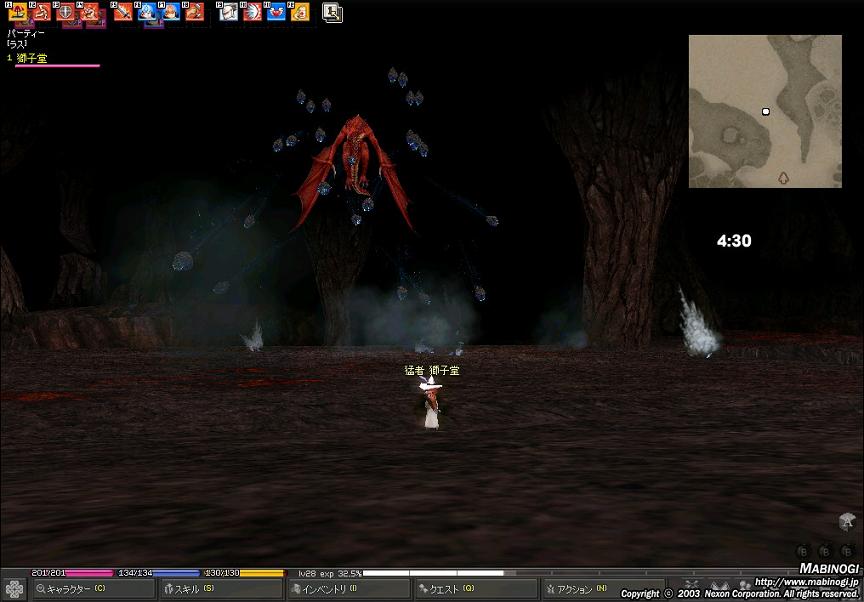Viewport: 864px width, 602px height.
Task: Activate the F11 blue winged-heart skill
Action: tap(276, 12)
